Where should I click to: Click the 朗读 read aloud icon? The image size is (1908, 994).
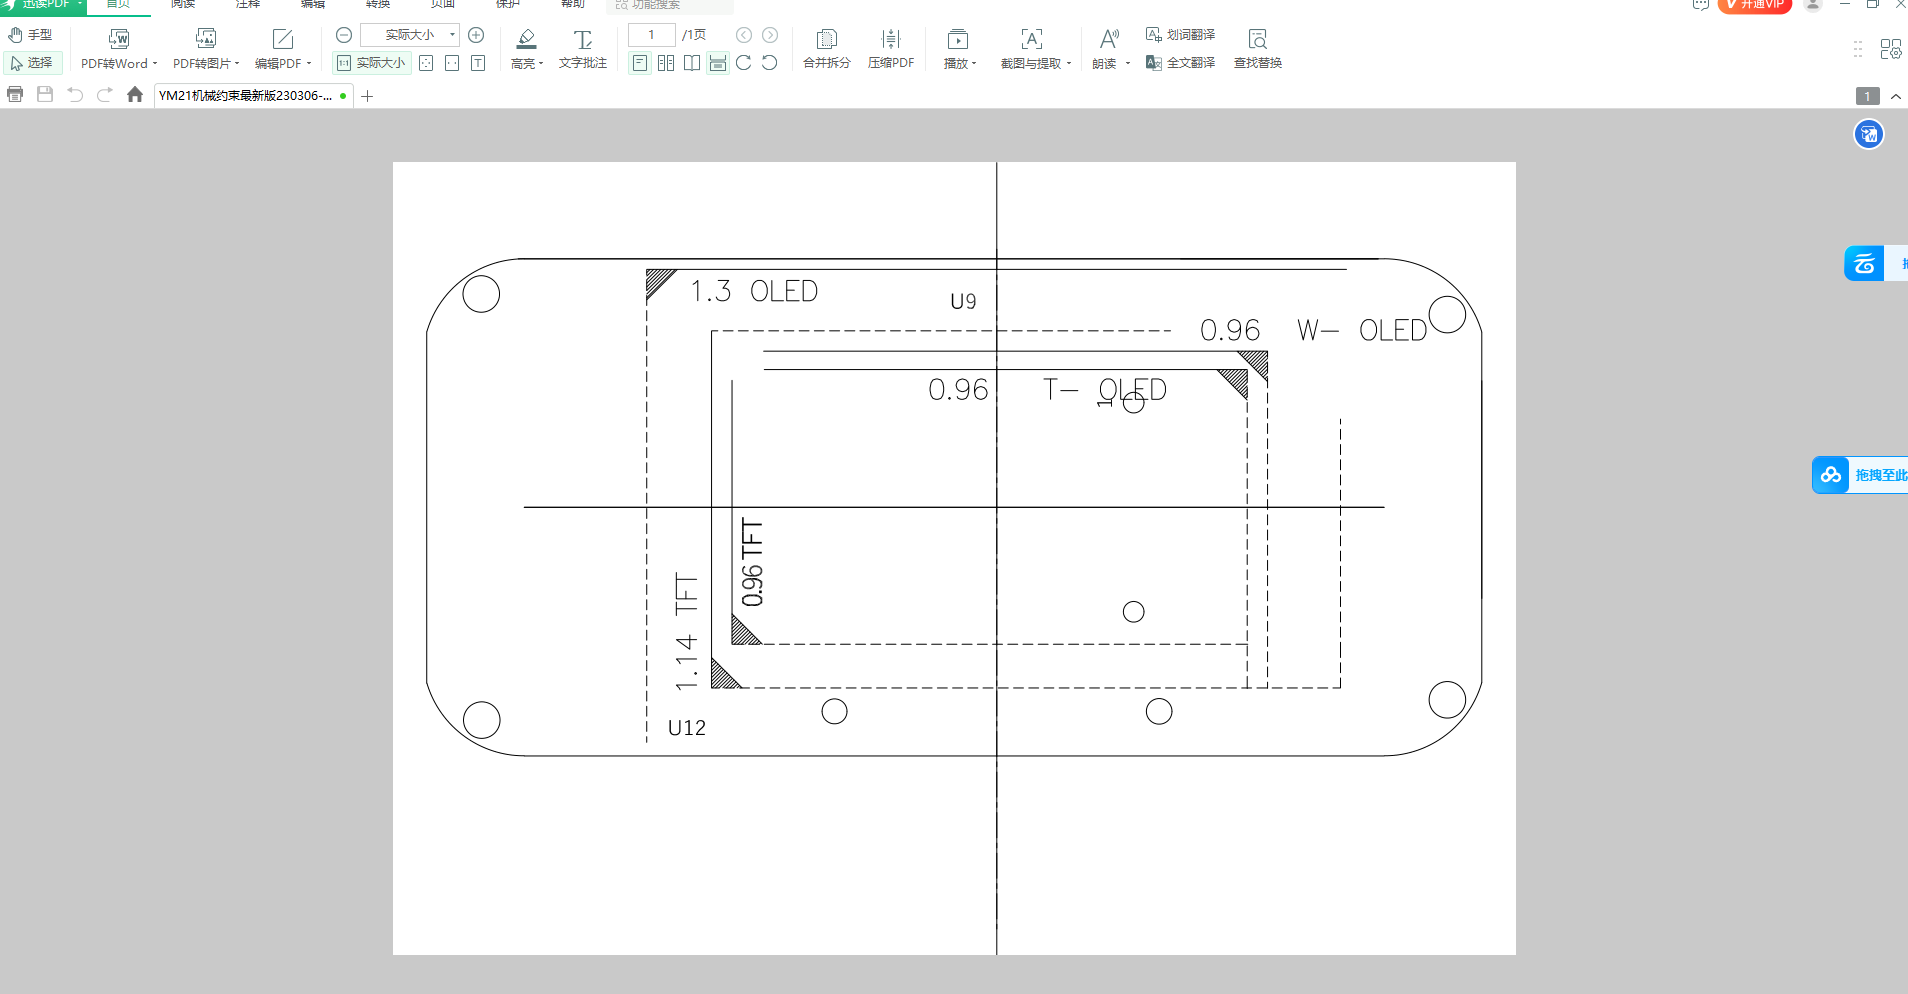point(1109,39)
